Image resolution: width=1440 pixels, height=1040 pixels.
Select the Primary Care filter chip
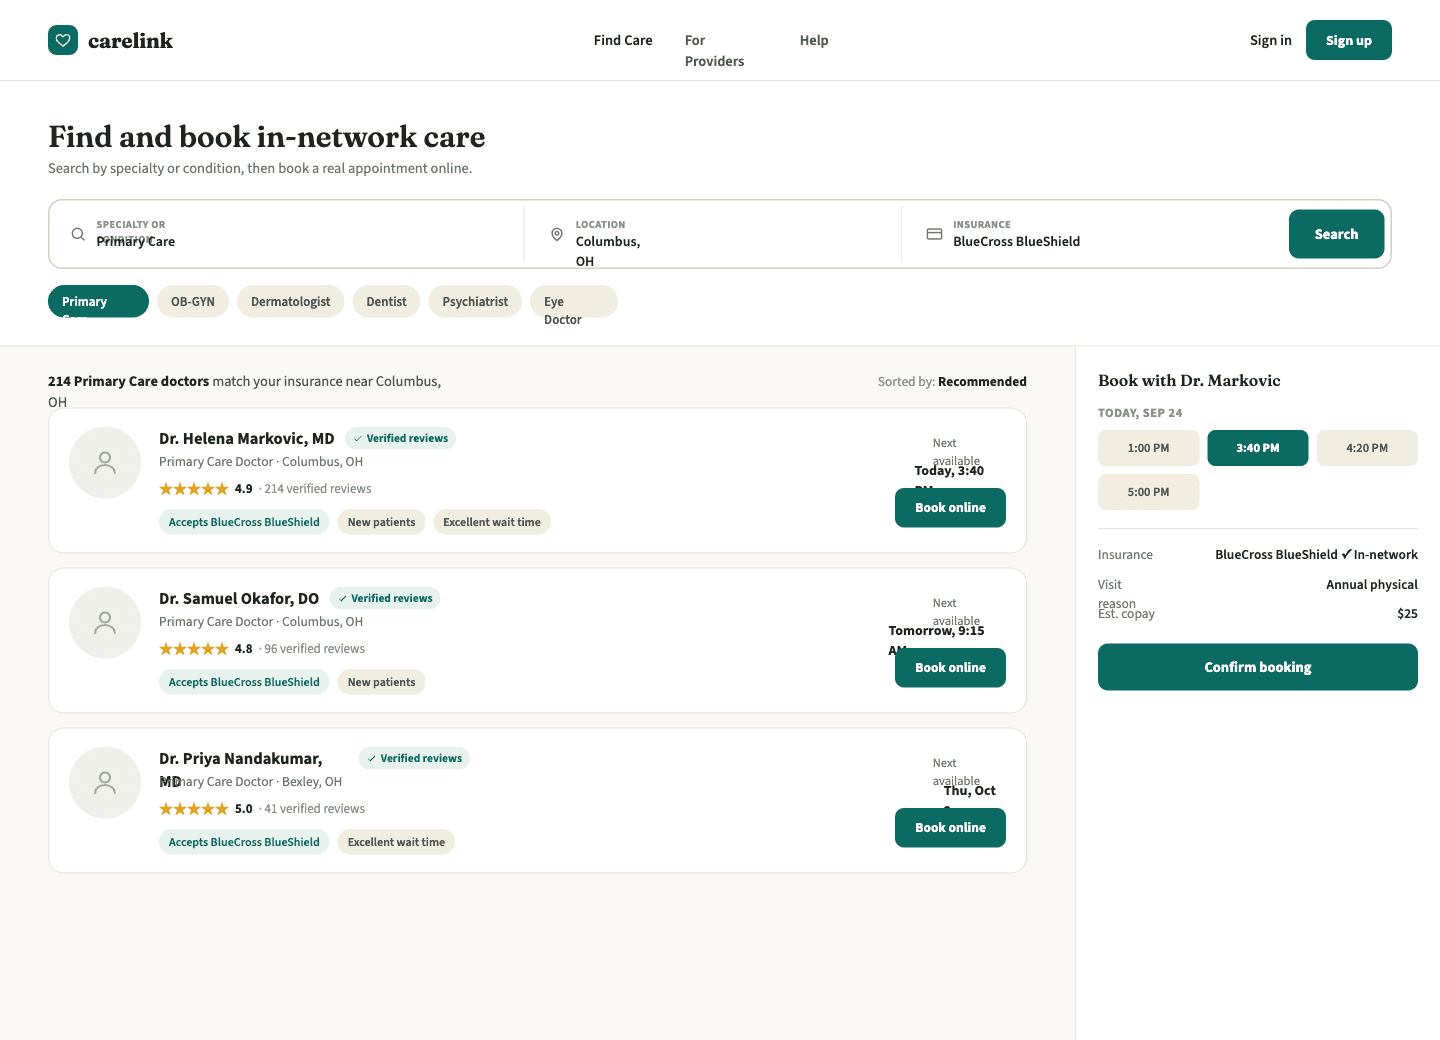click(x=98, y=301)
